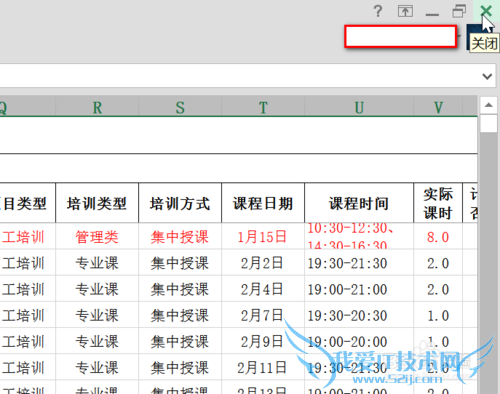Select the 19:00-20:00 time cell
The image size is (500, 394).
[359, 341]
